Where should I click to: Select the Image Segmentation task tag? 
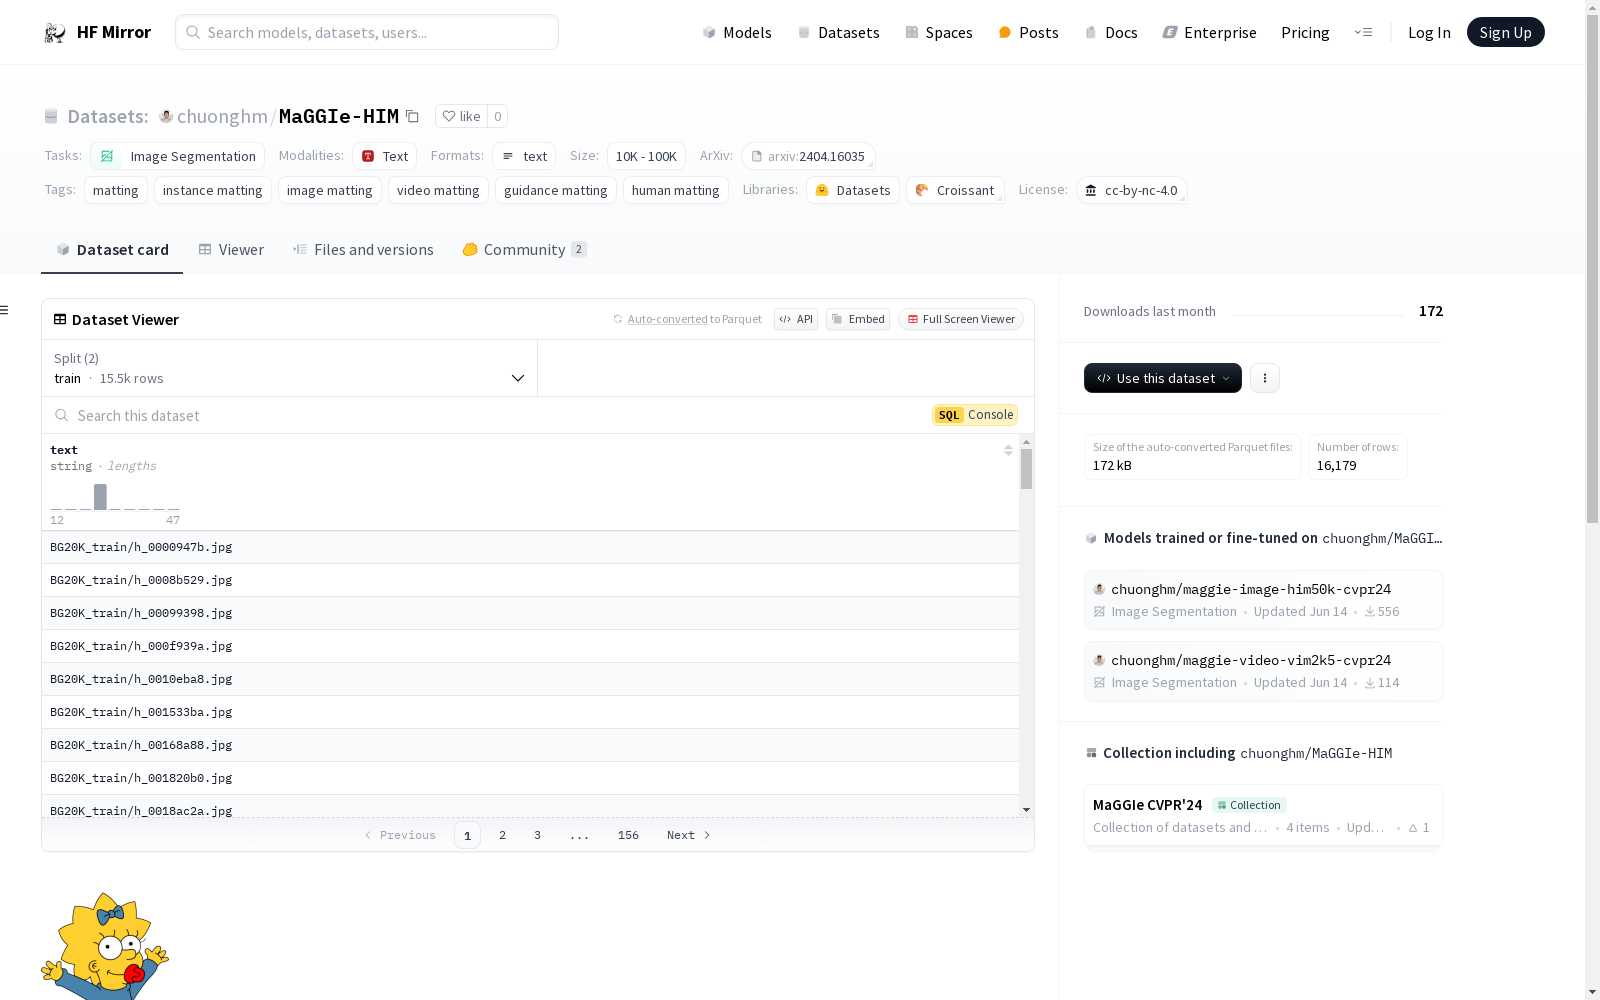[x=178, y=156]
